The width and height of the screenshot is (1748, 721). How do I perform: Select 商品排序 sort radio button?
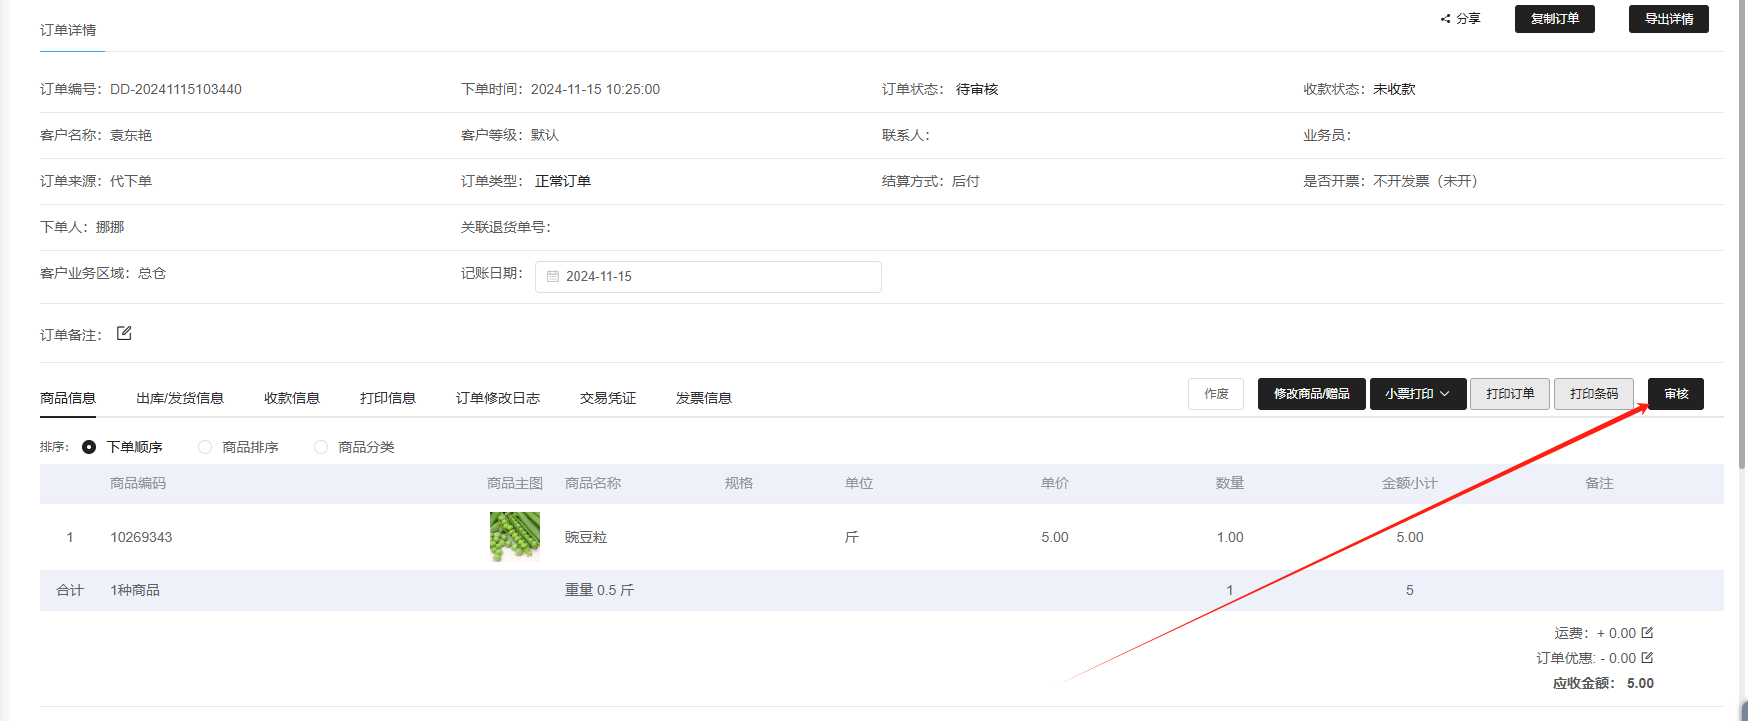tap(205, 447)
